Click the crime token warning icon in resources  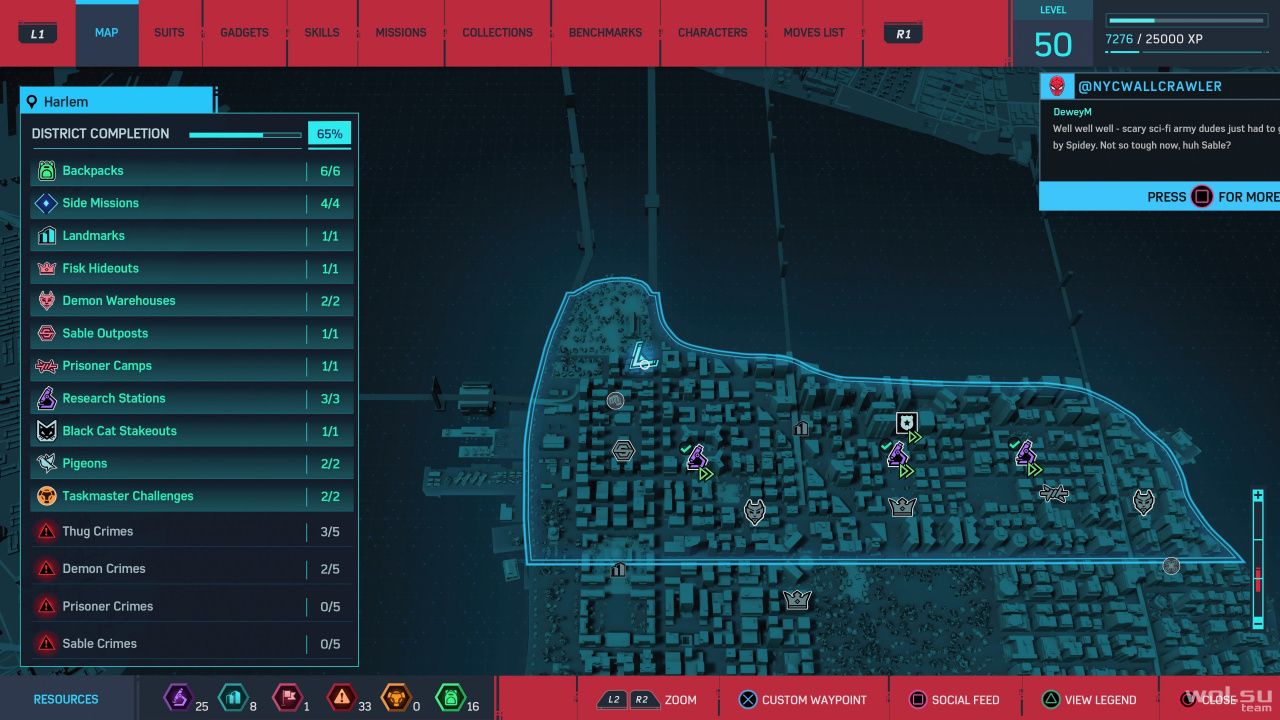coord(342,697)
